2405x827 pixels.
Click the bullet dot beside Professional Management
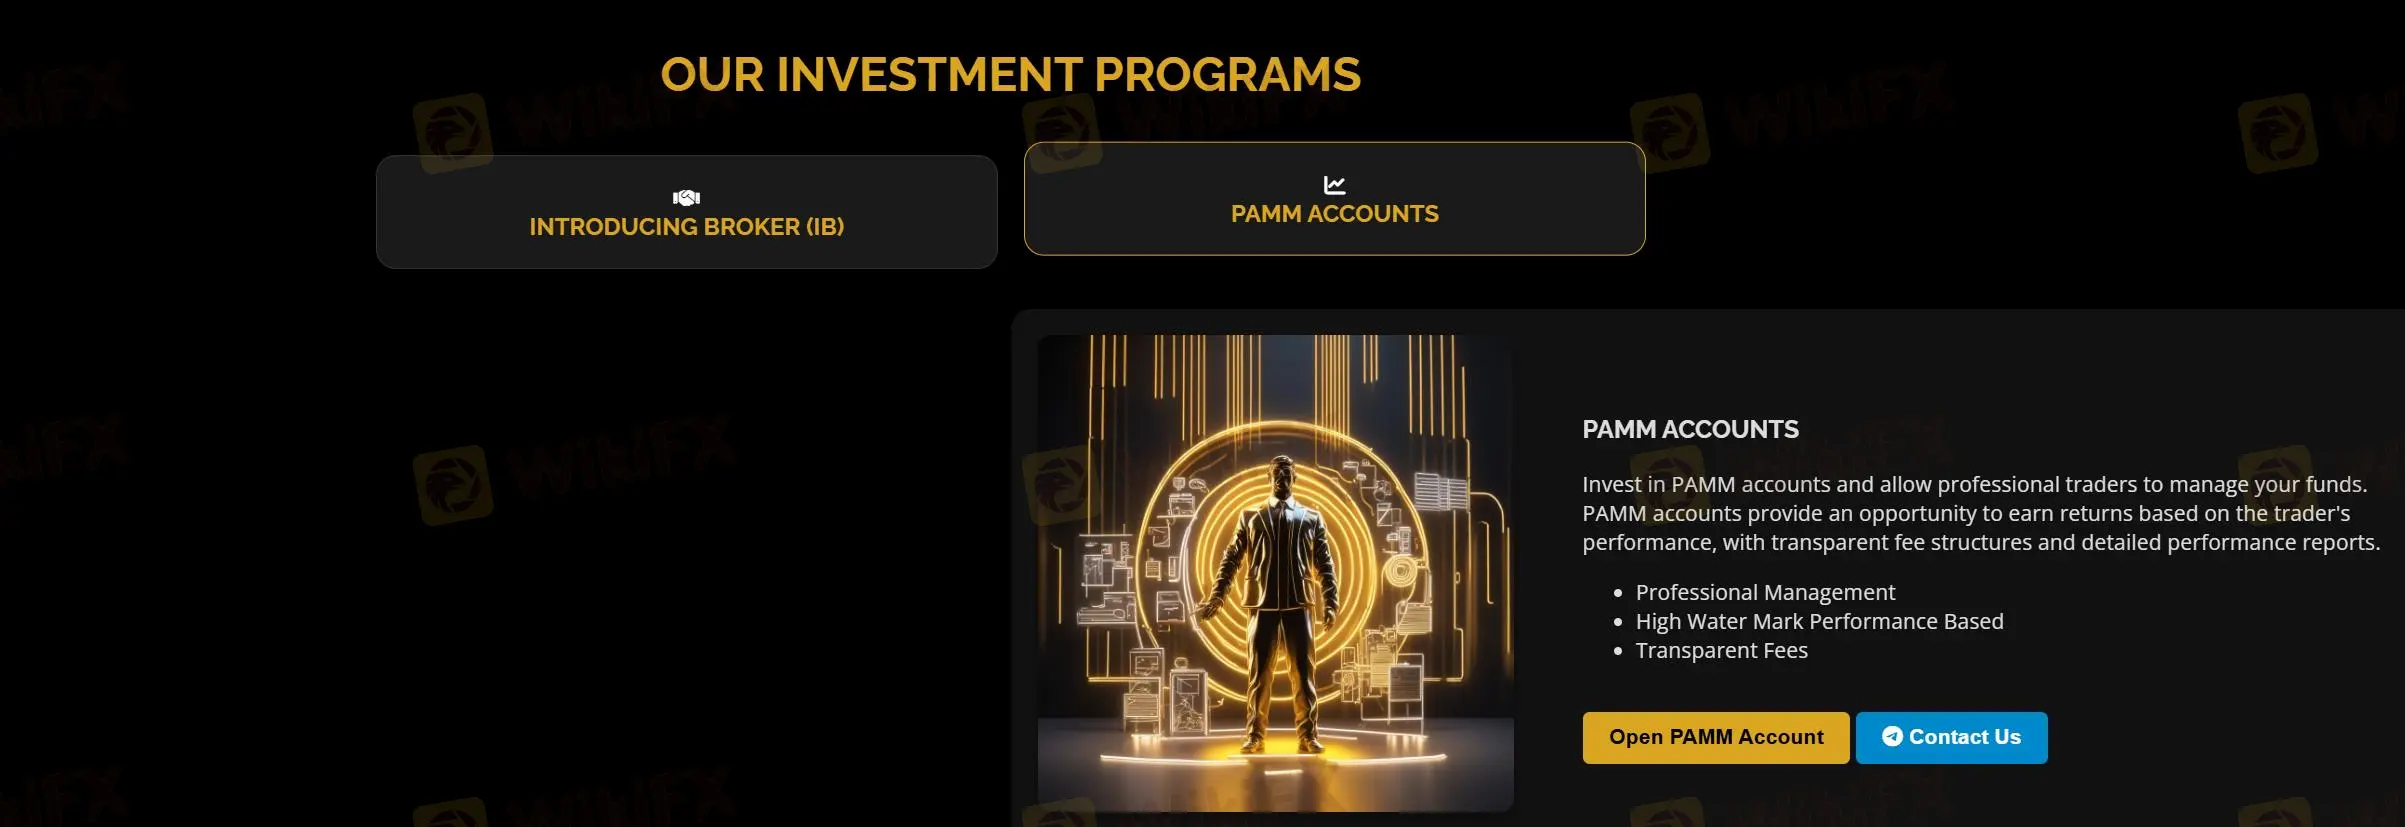point(1618,594)
